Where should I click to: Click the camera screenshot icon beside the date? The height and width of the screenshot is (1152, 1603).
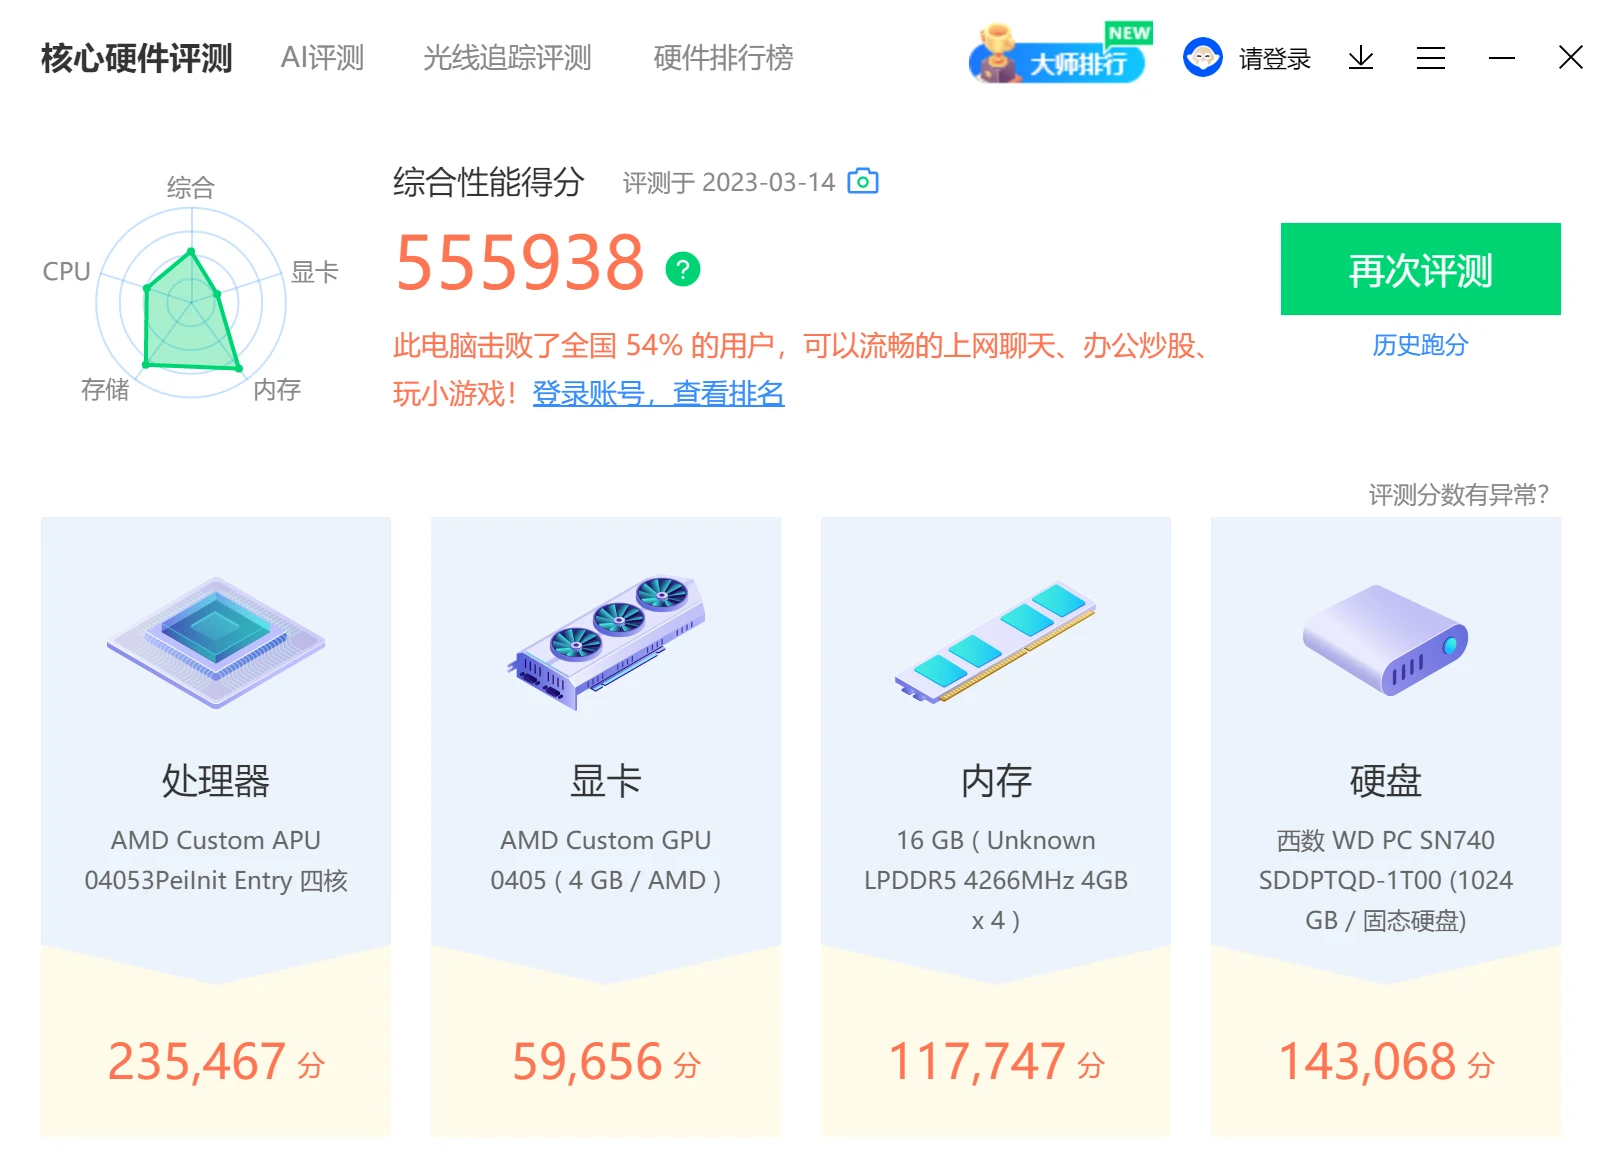click(x=862, y=181)
